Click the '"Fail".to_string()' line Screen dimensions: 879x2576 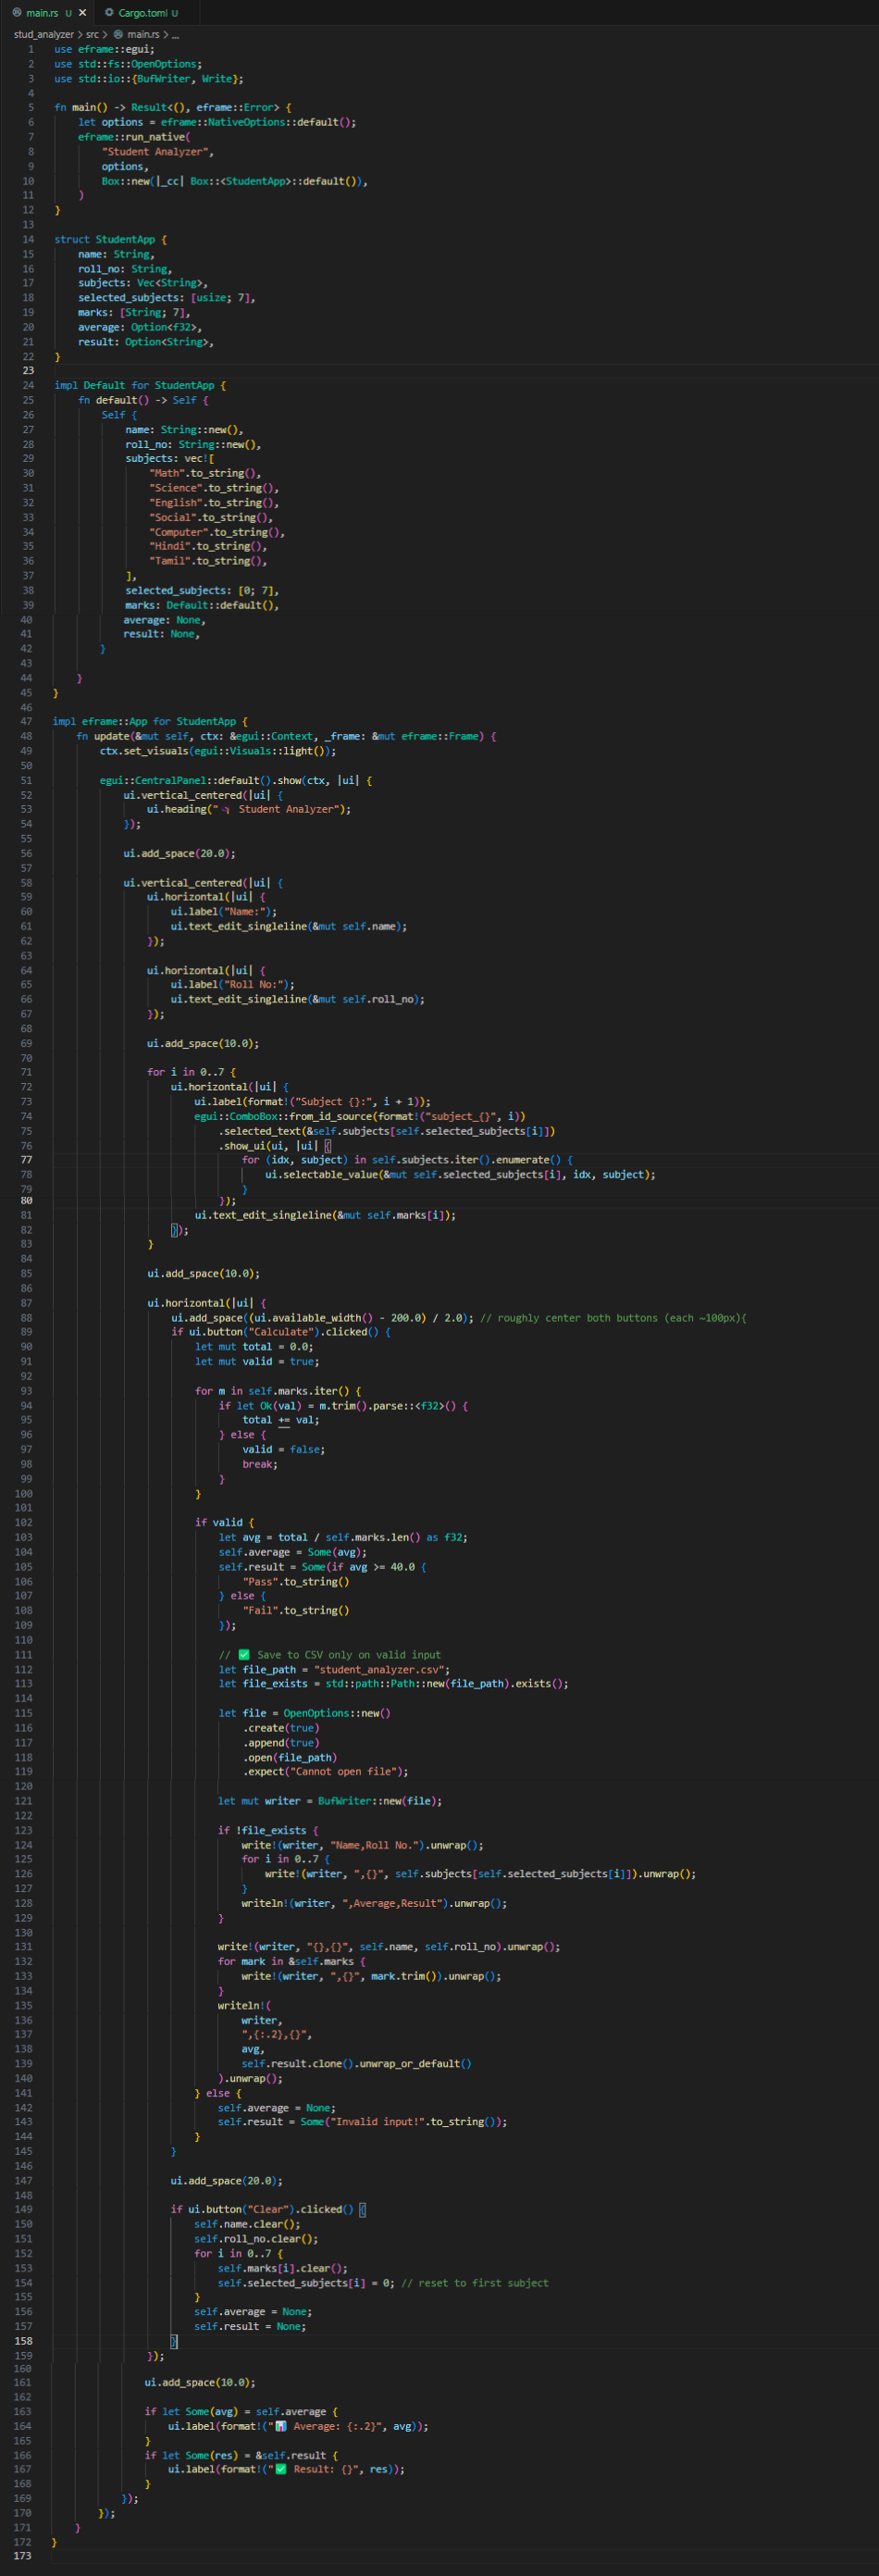coord(296,1611)
